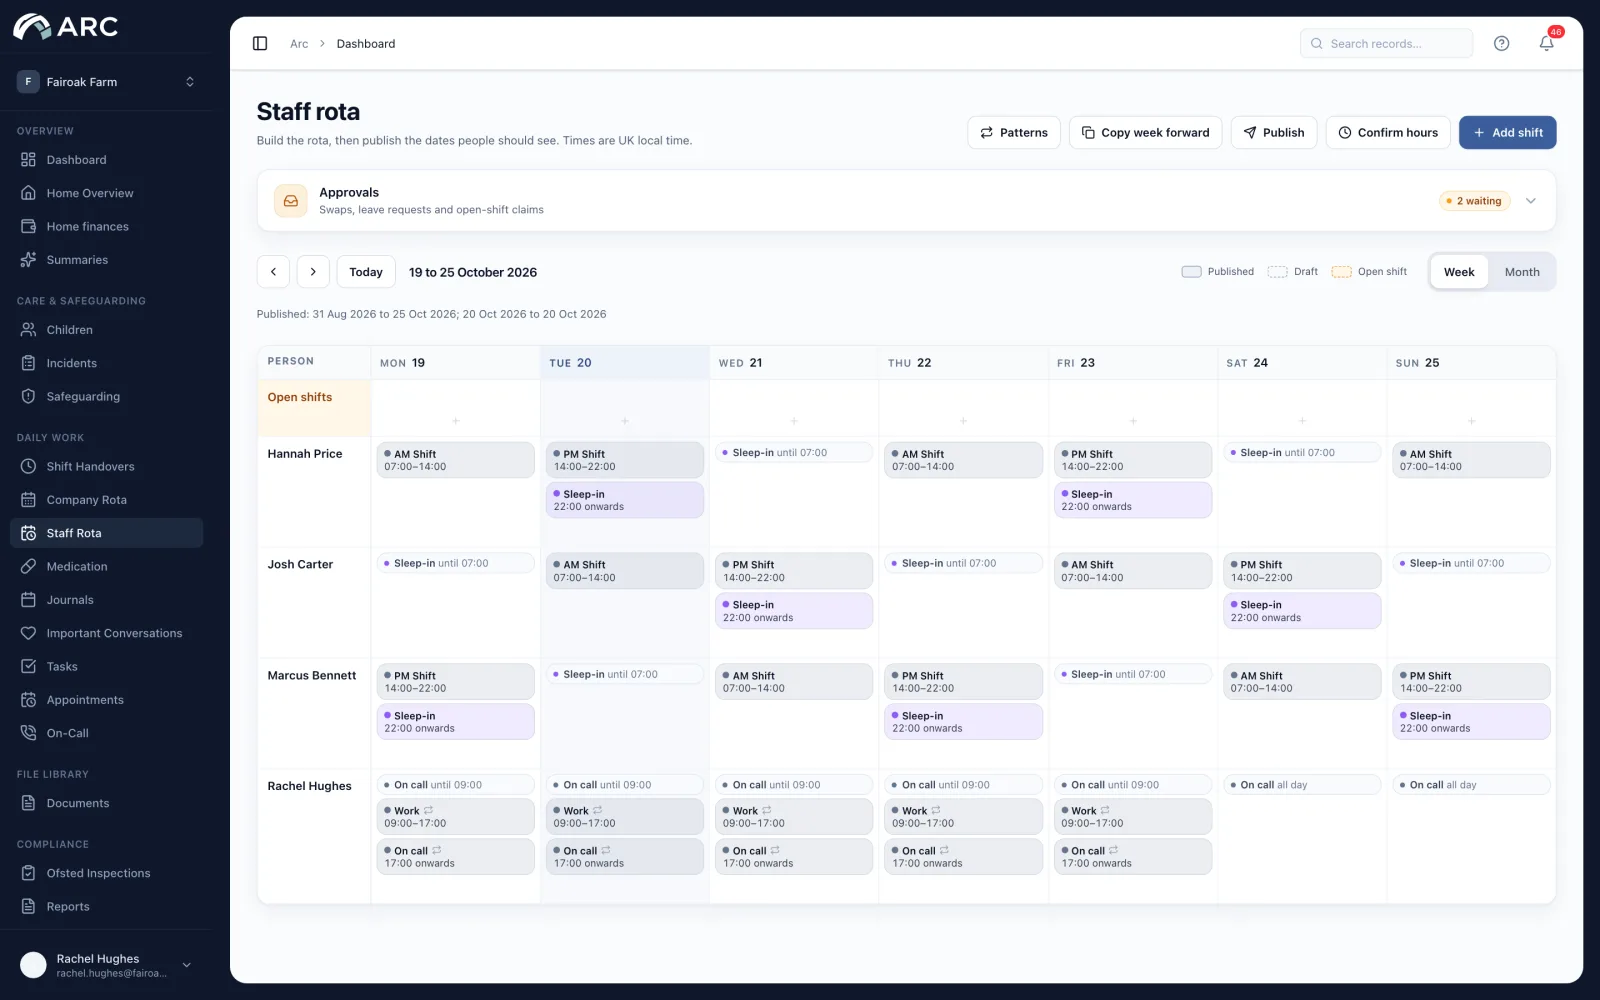Expand the Approvals panel chevron
This screenshot has width=1600, height=1000.
tap(1530, 201)
